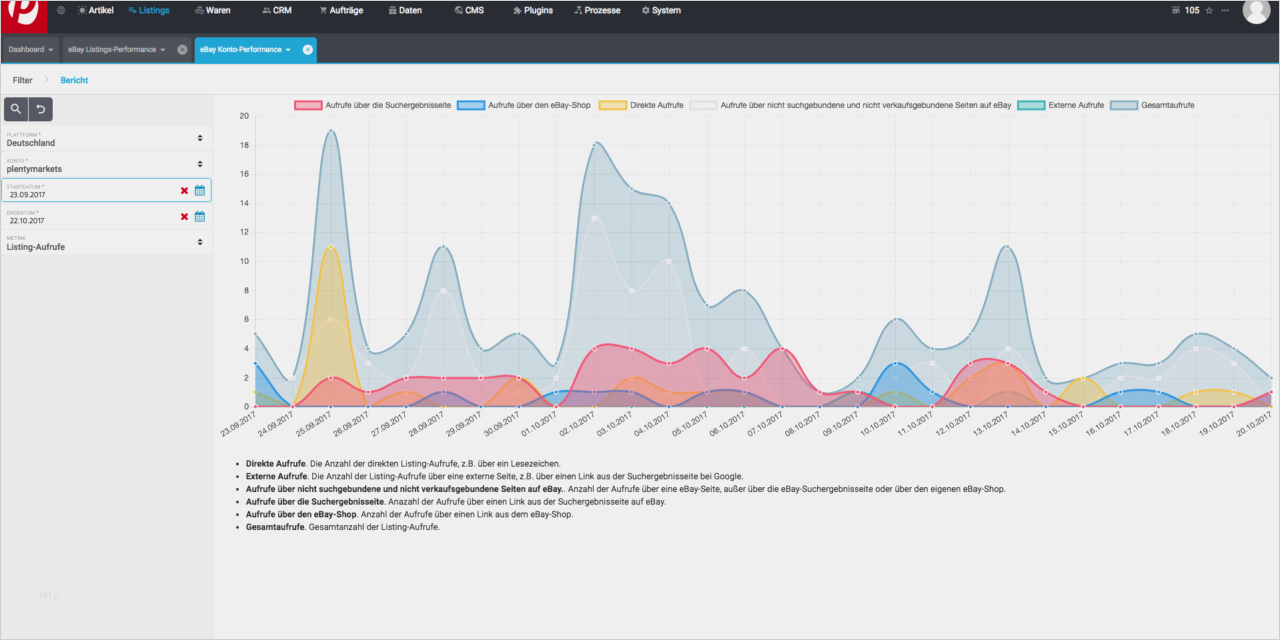Viewport: 1280px width, 640px height.
Task: Switch to the eBay Listings-Performance tab
Action: pos(117,49)
